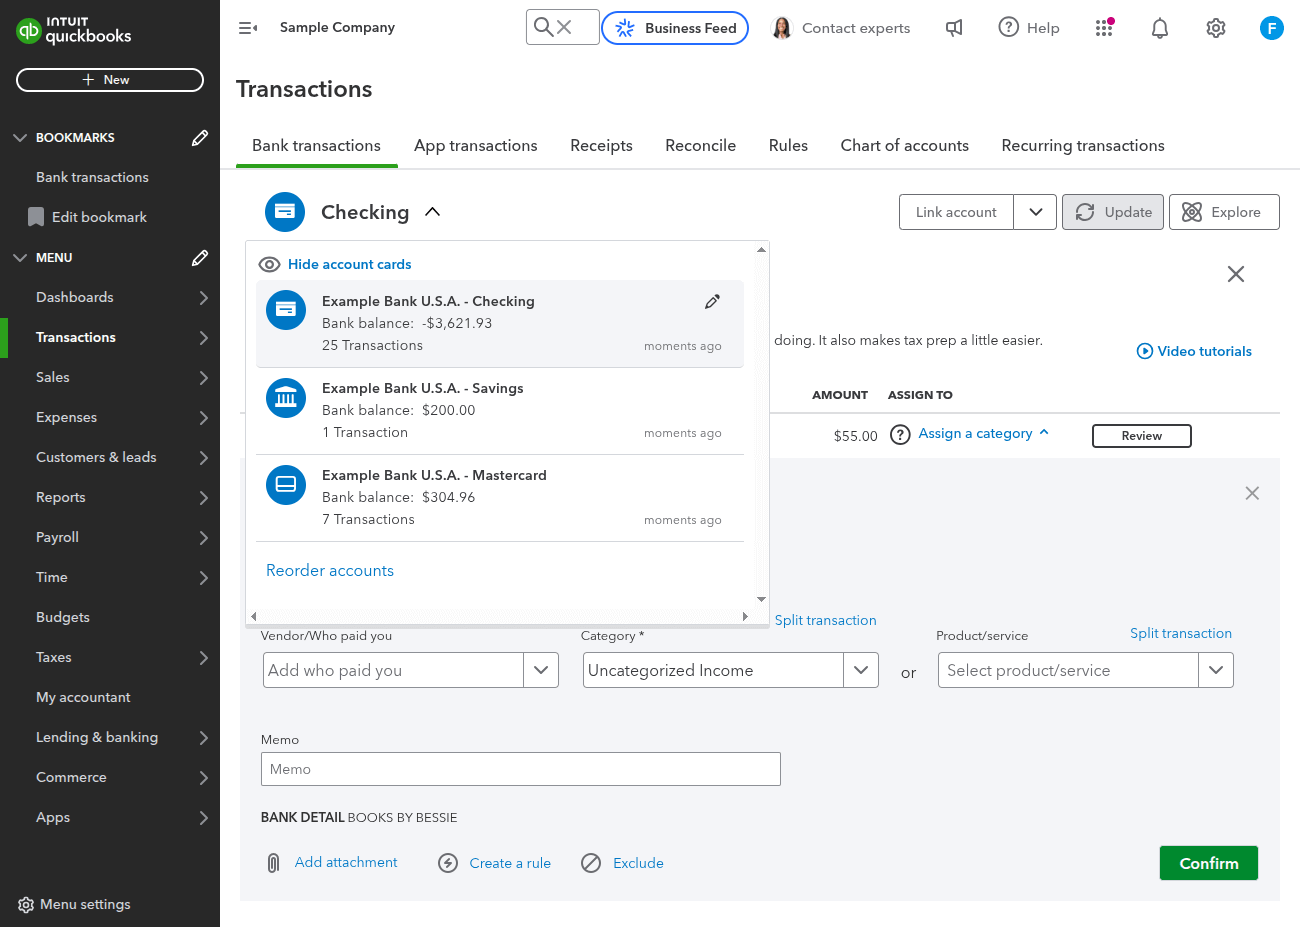Click the Exclude circle-slash icon
This screenshot has width=1300, height=927.
pos(591,863)
